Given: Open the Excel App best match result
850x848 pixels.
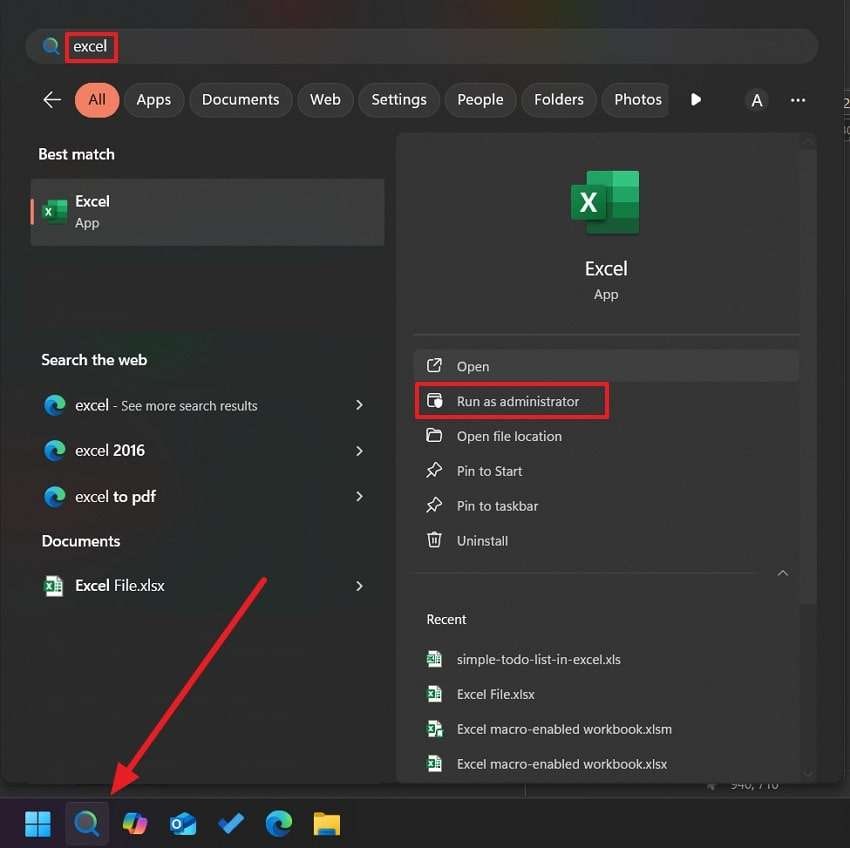Looking at the screenshot, I should coord(208,212).
